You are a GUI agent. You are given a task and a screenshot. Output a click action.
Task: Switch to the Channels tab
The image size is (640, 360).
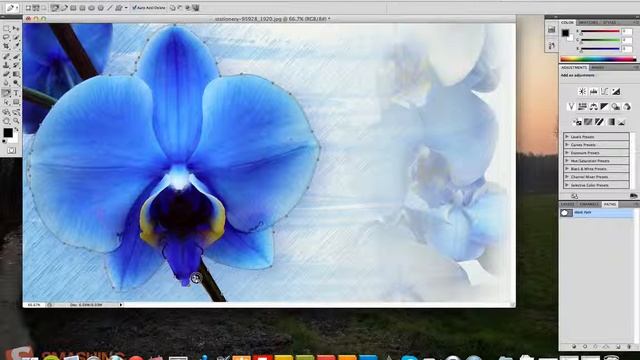pyautogui.click(x=589, y=204)
